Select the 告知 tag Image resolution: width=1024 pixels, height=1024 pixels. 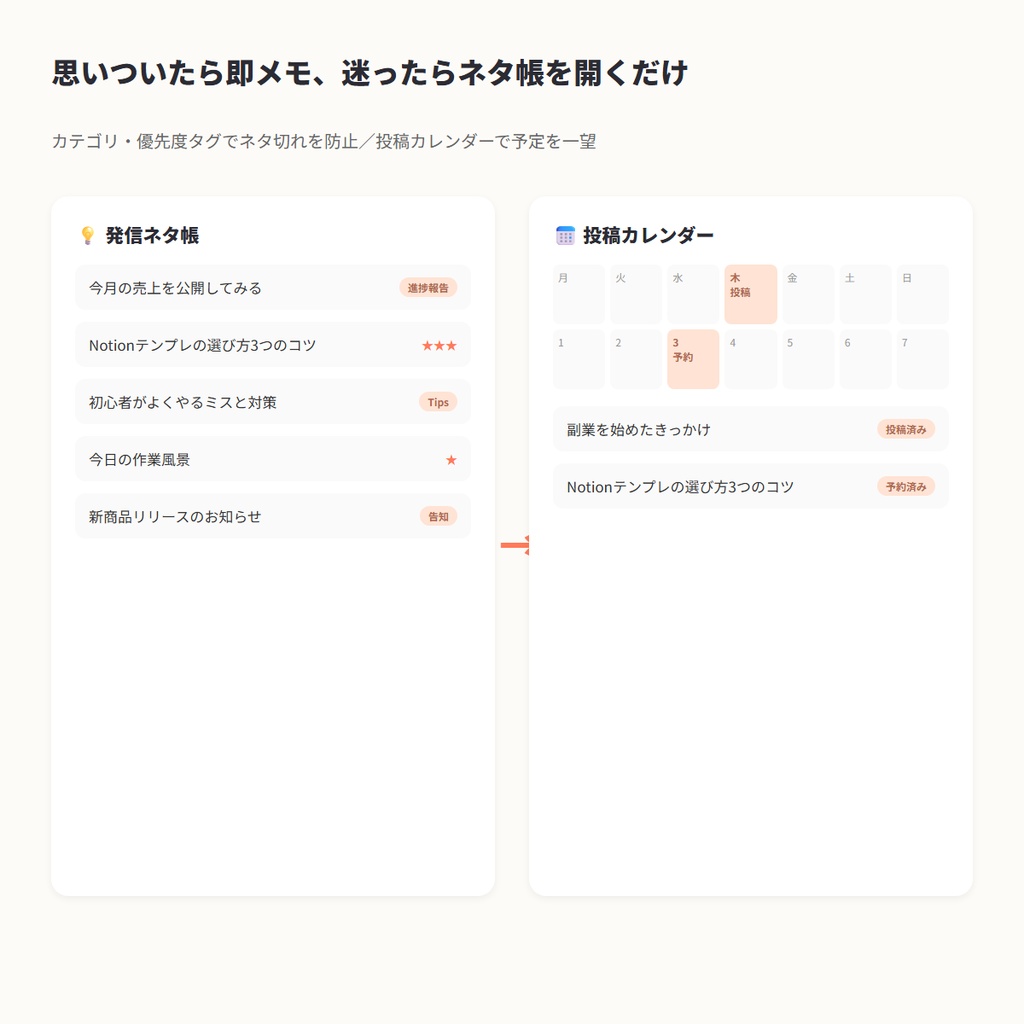(x=438, y=517)
